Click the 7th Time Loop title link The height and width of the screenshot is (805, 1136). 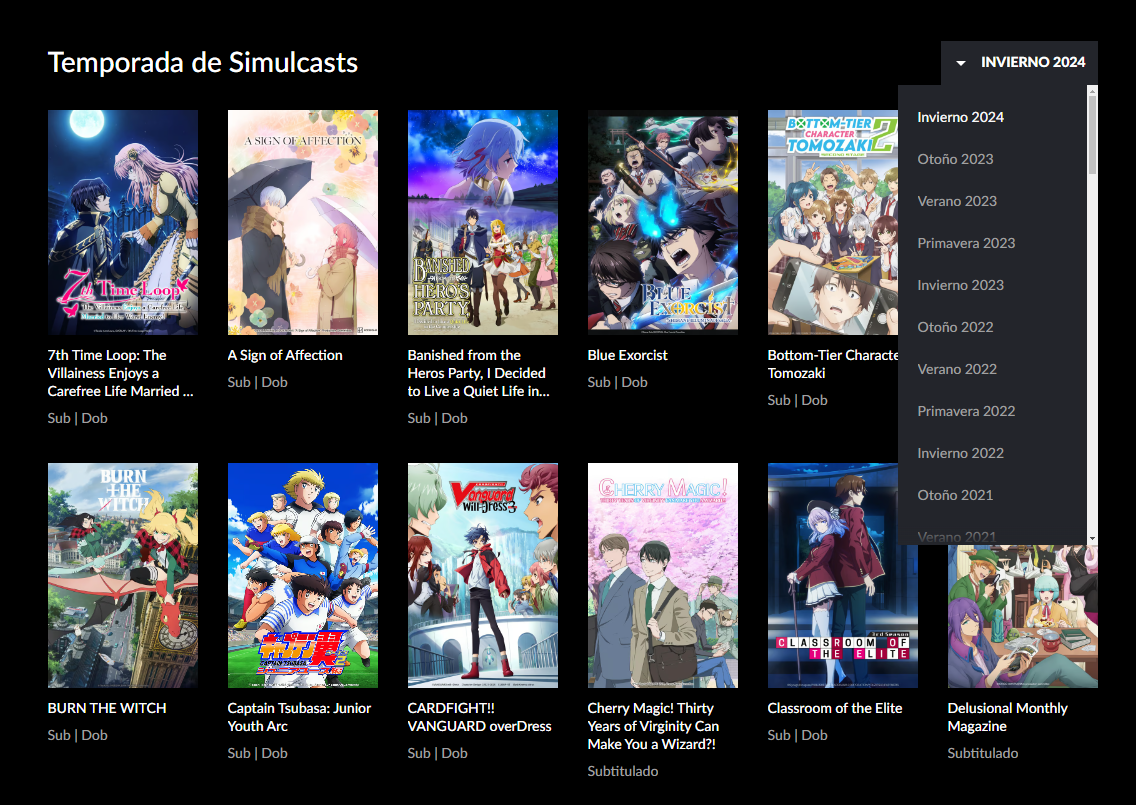click(x=120, y=373)
